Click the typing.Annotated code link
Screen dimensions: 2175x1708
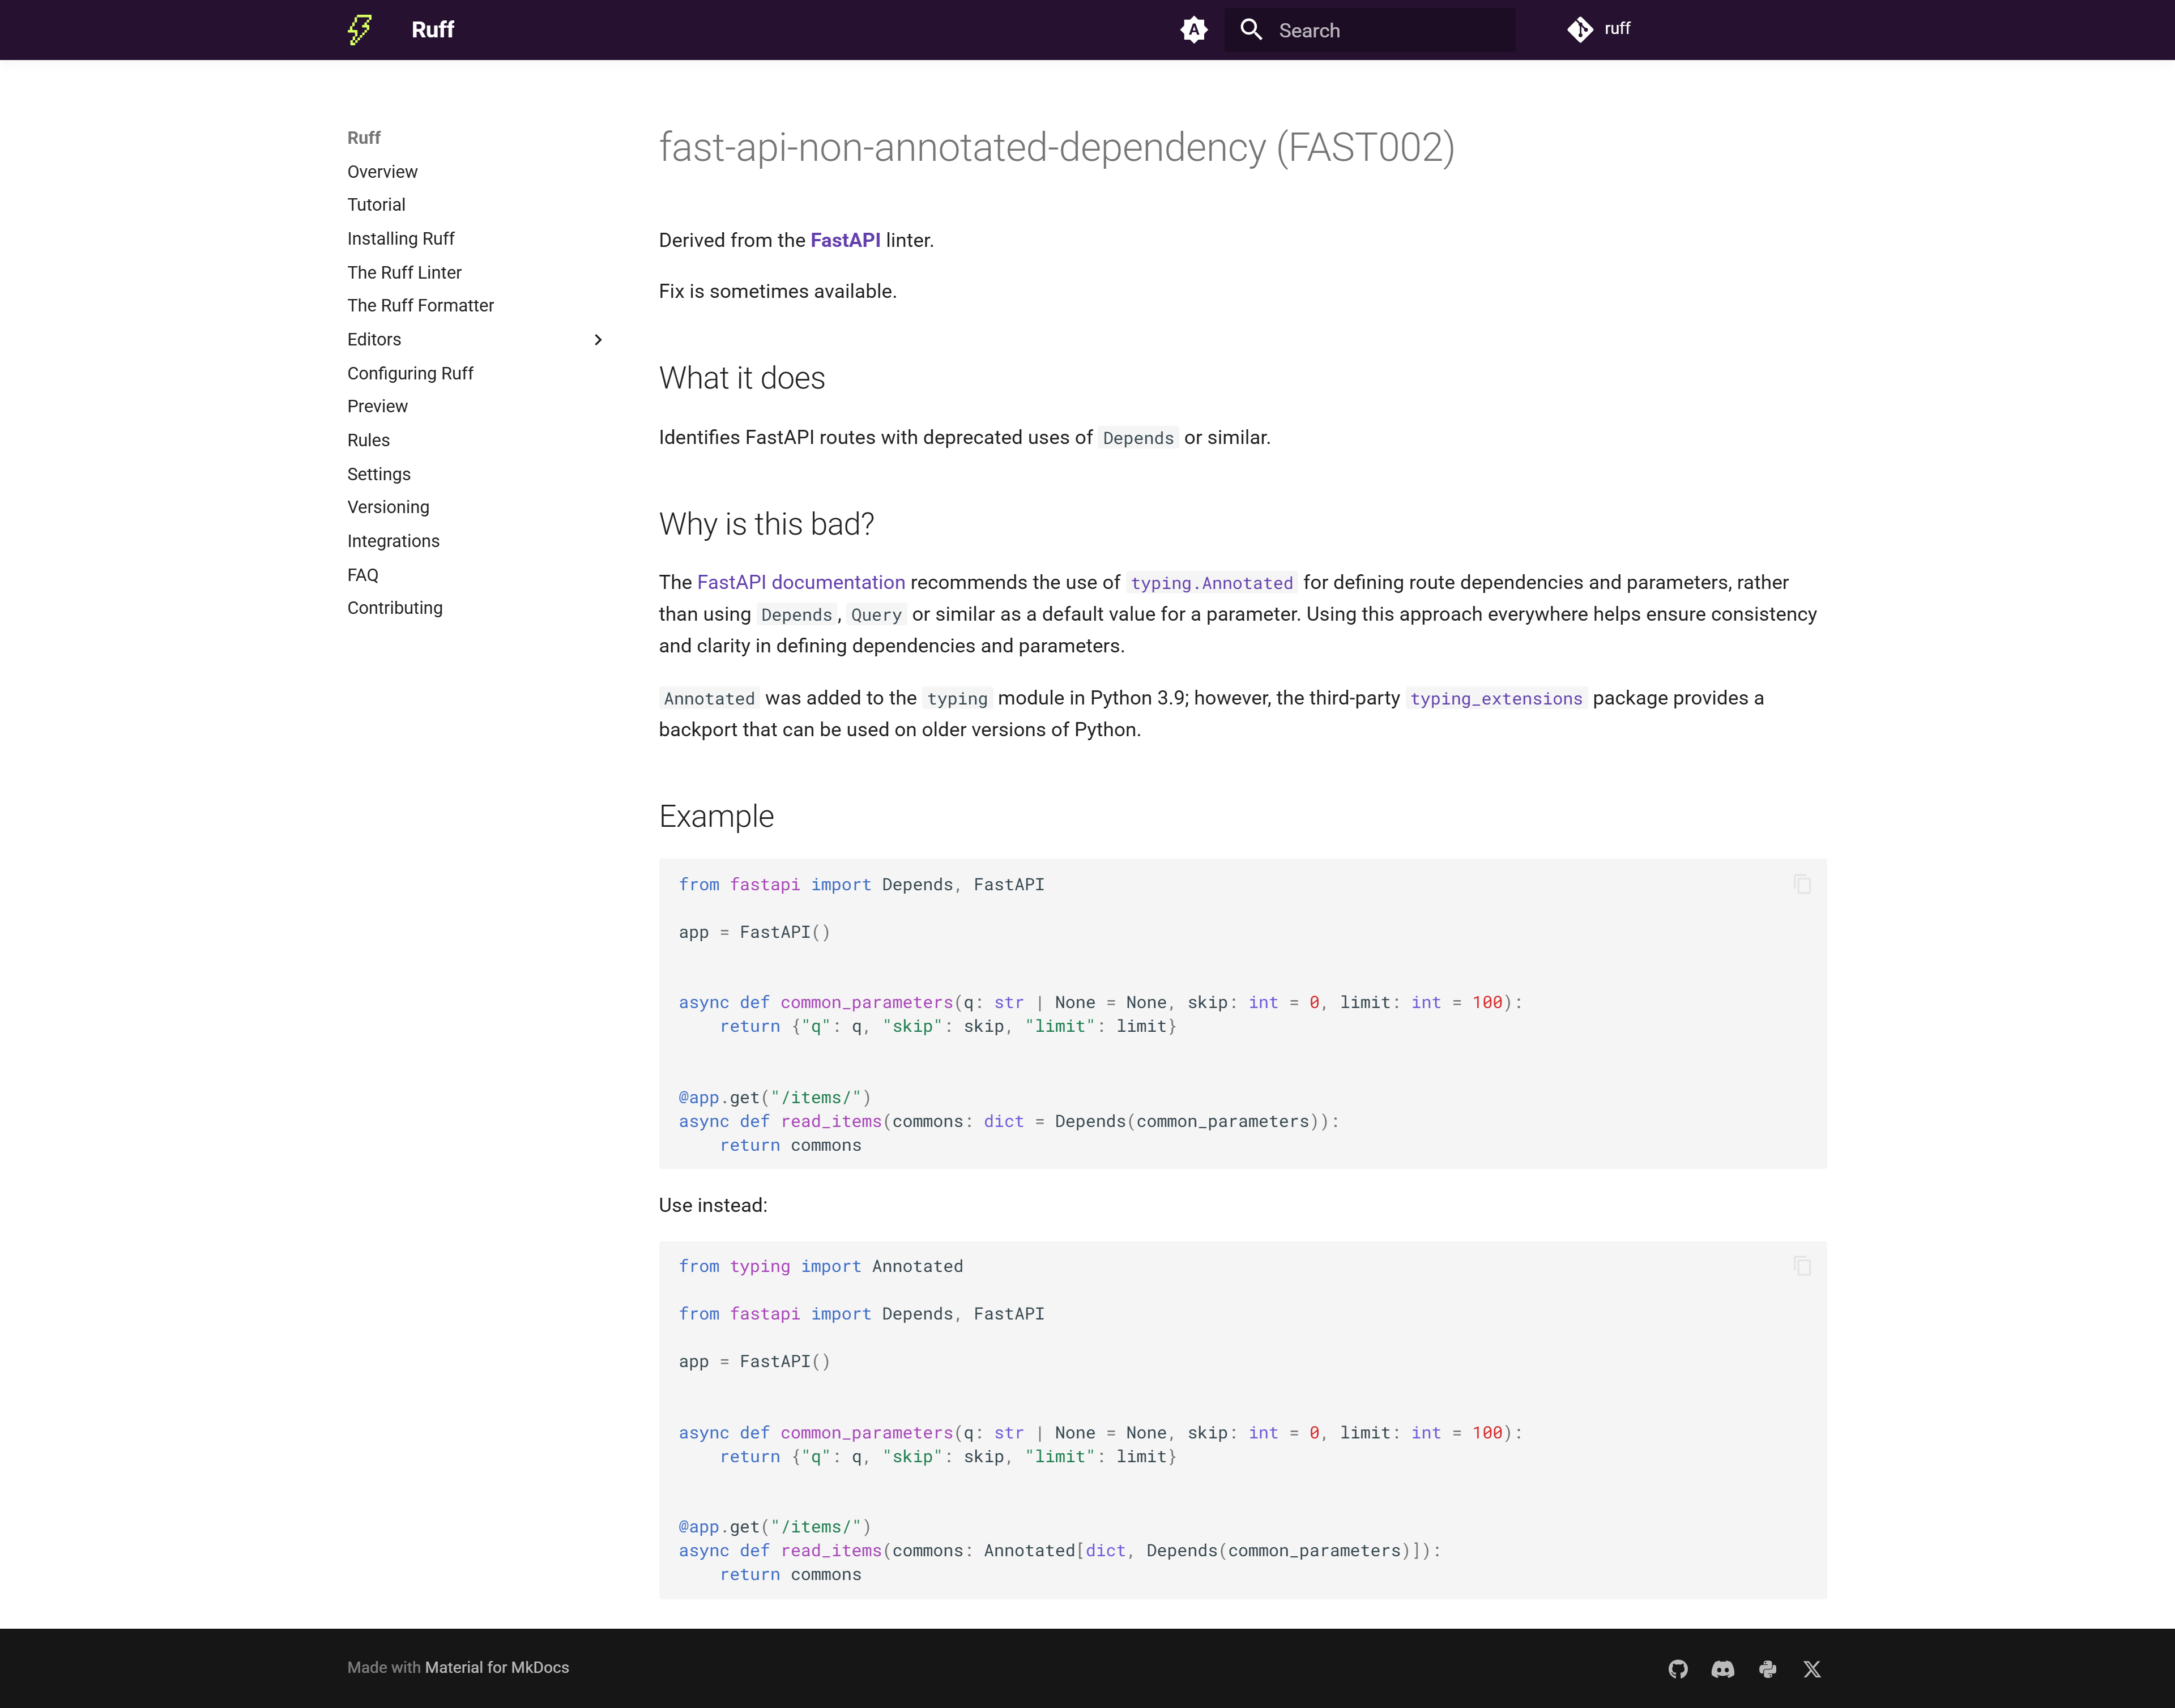(1211, 583)
